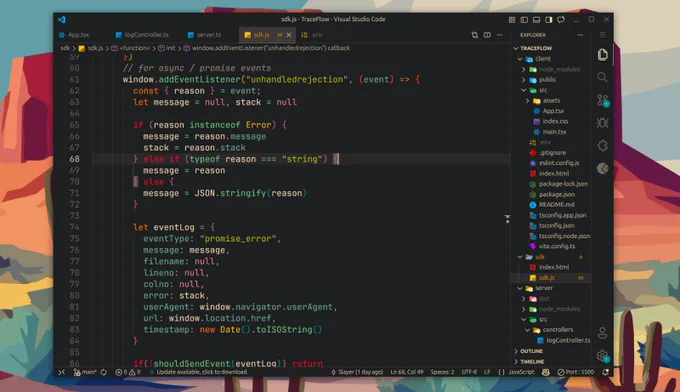680x392 pixels.
Task: Open the Accounts icon in activity bar
Action: tap(602, 333)
